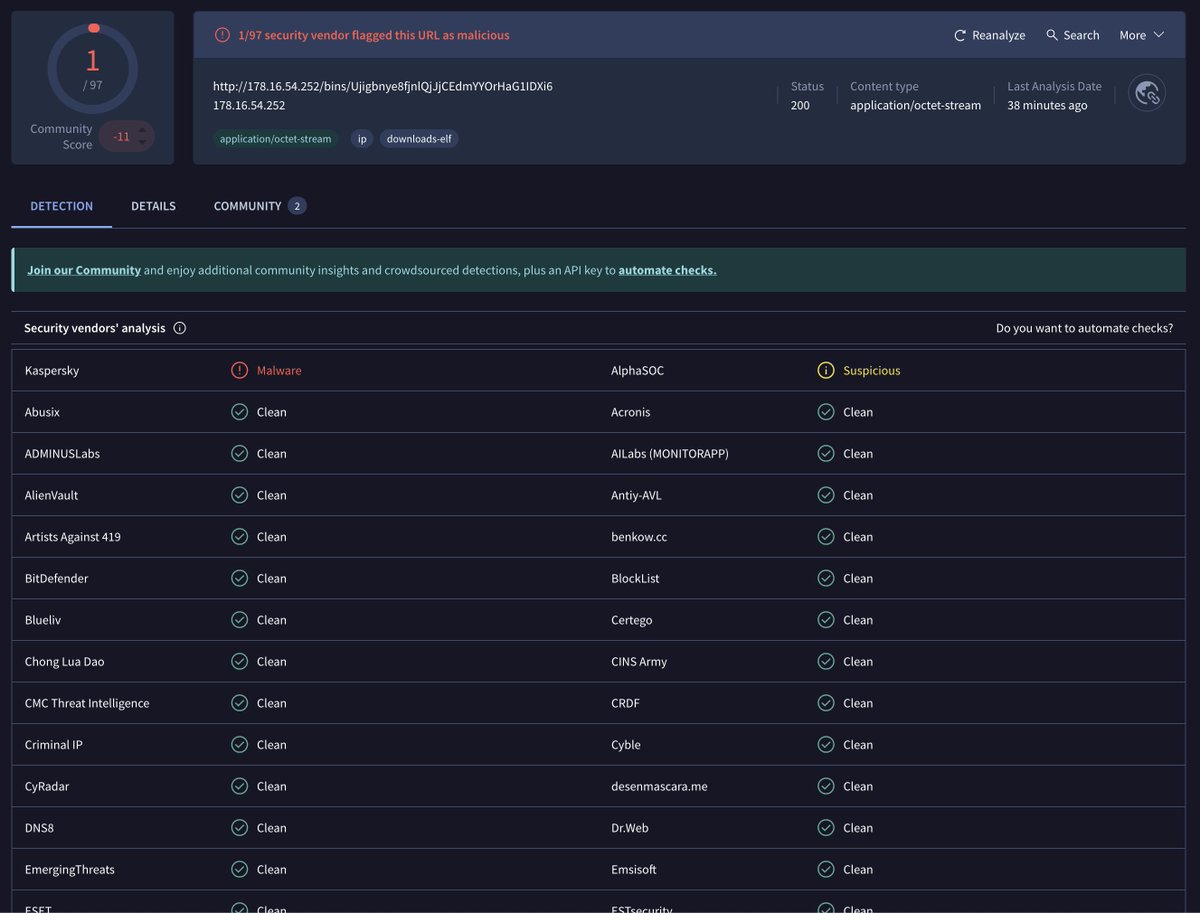Click the Join our Community link
Image resolution: width=1200 pixels, height=913 pixels.
(84, 270)
